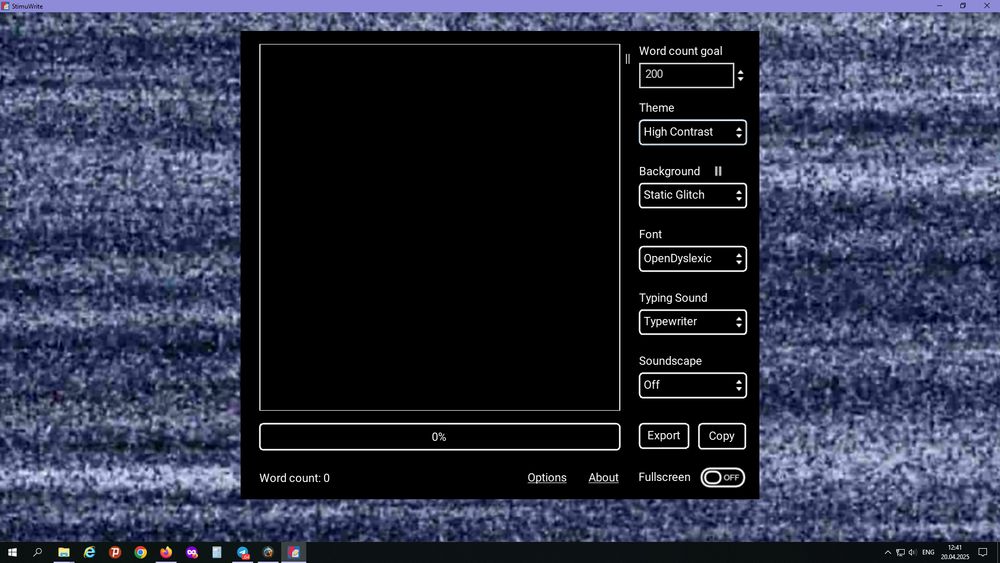Launch Internet Explorer from the taskbar
This screenshot has height=563, width=1000.
pos(89,552)
